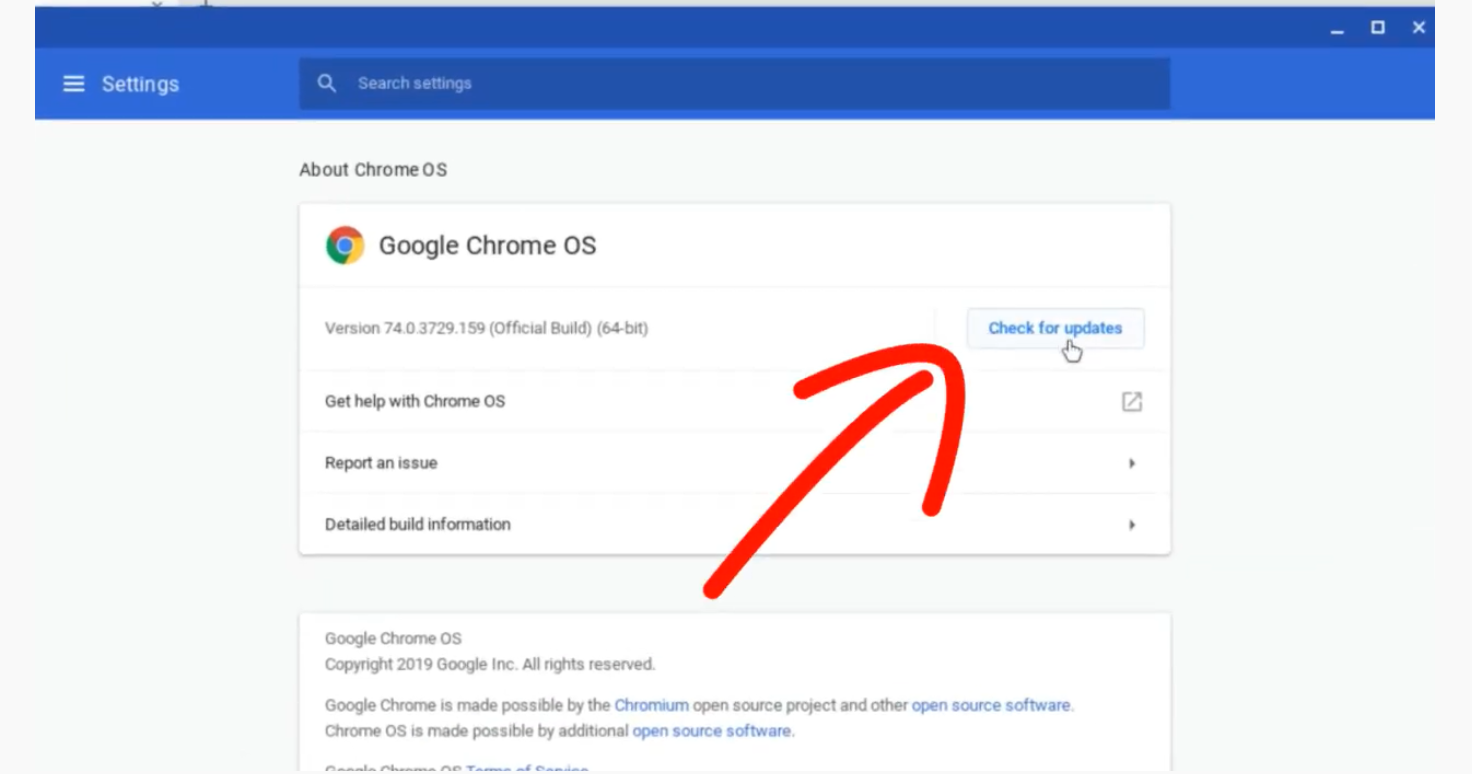
Task: Expand the Report an issue arrow
Action: (1132, 464)
